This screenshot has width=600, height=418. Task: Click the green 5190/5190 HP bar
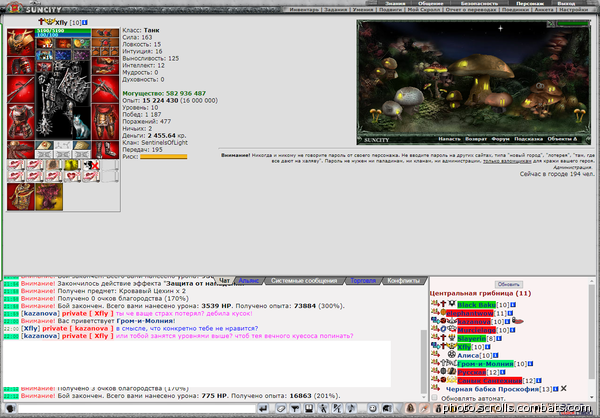coord(63,31)
